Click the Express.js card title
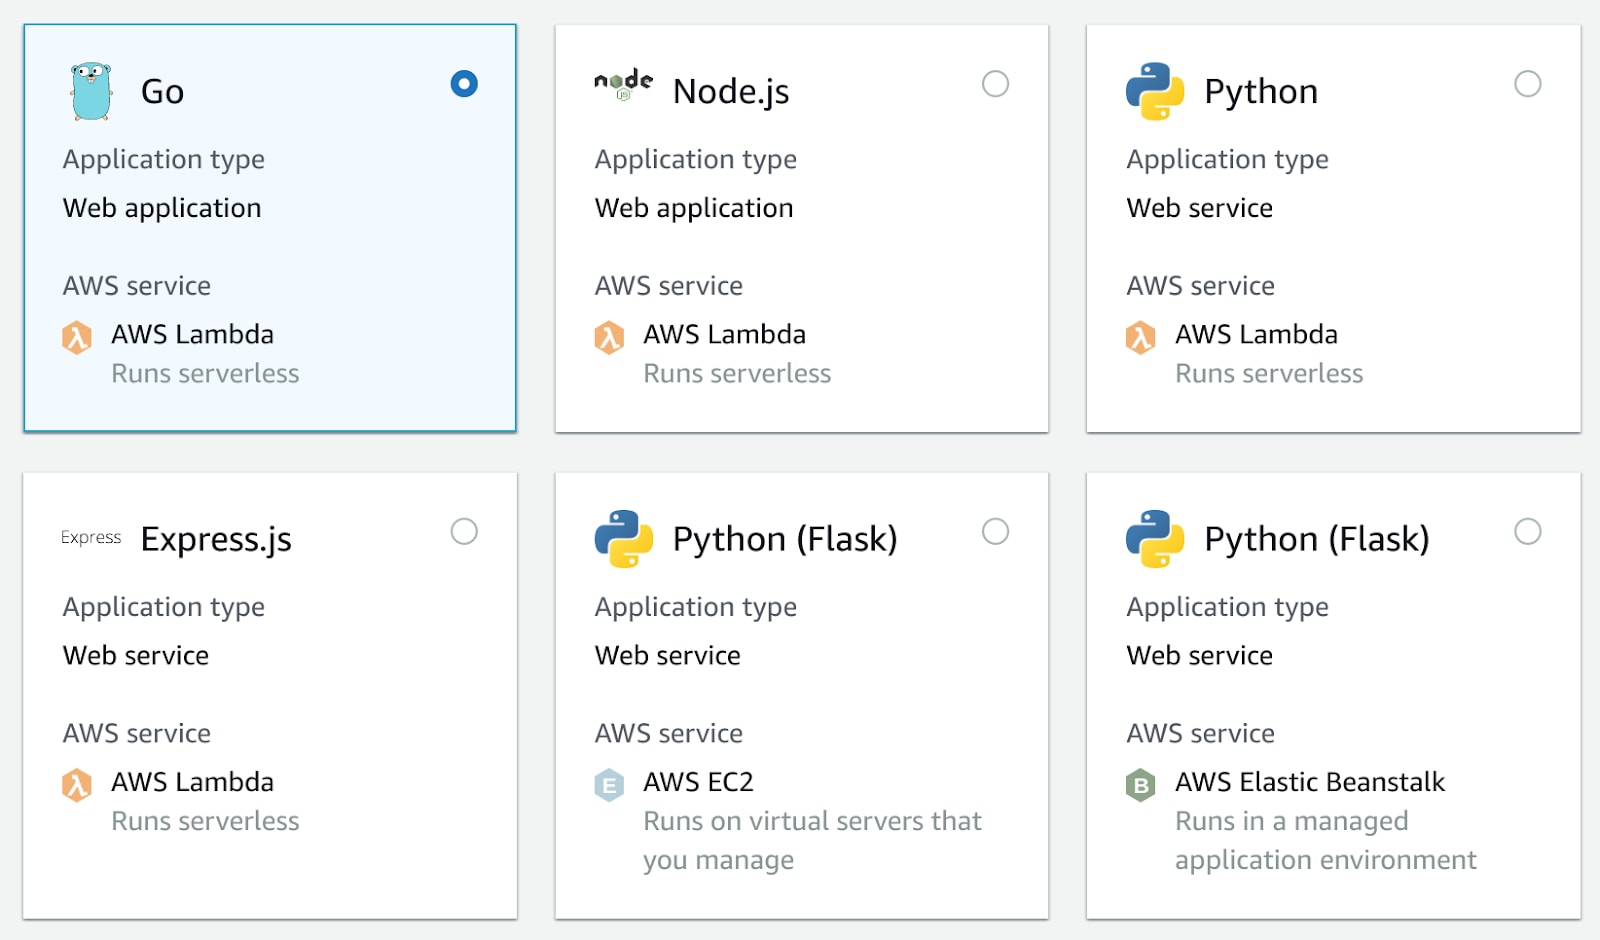 point(216,539)
